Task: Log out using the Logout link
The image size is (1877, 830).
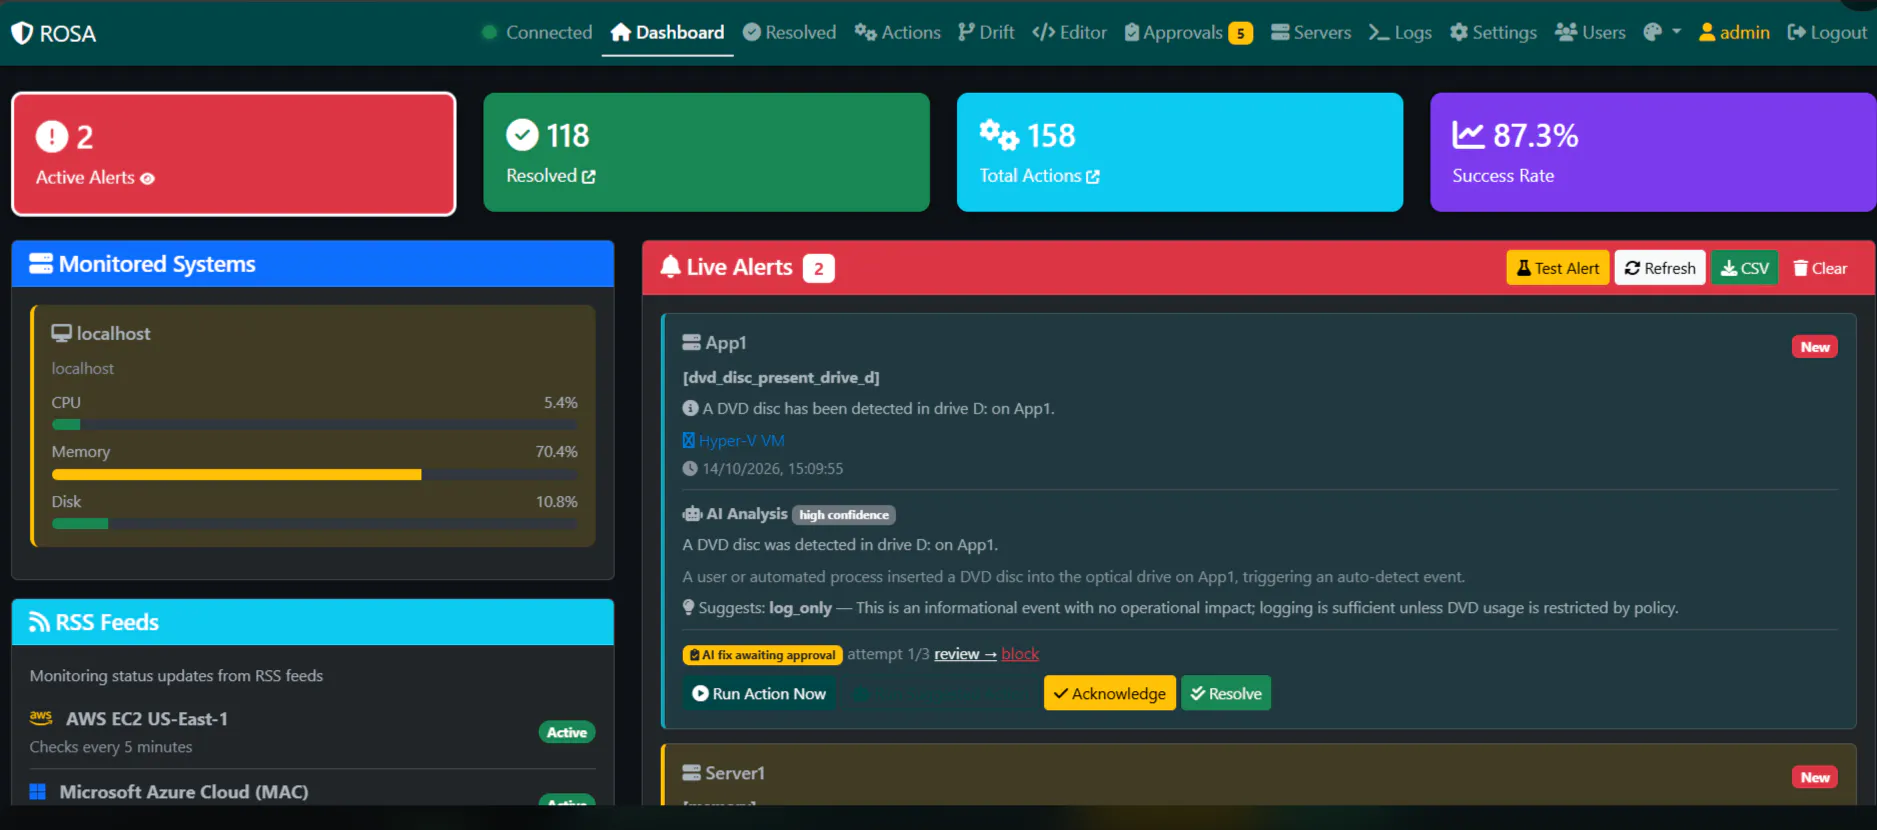Action: click(1827, 33)
